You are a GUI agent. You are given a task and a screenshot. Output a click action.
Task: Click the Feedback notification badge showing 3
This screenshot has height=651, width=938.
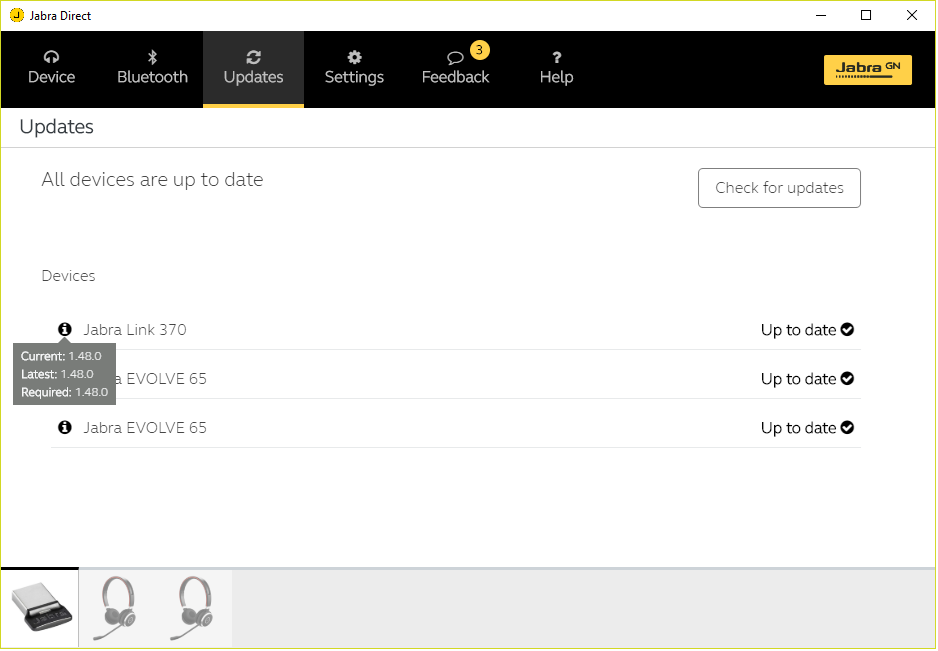pyautogui.click(x=479, y=50)
